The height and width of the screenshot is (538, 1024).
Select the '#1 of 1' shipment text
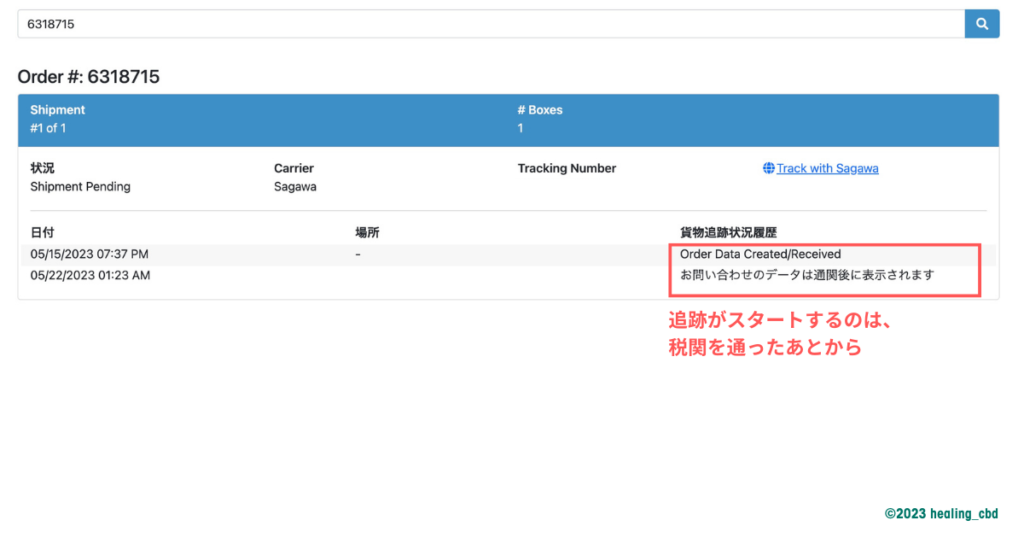tap(48, 128)
